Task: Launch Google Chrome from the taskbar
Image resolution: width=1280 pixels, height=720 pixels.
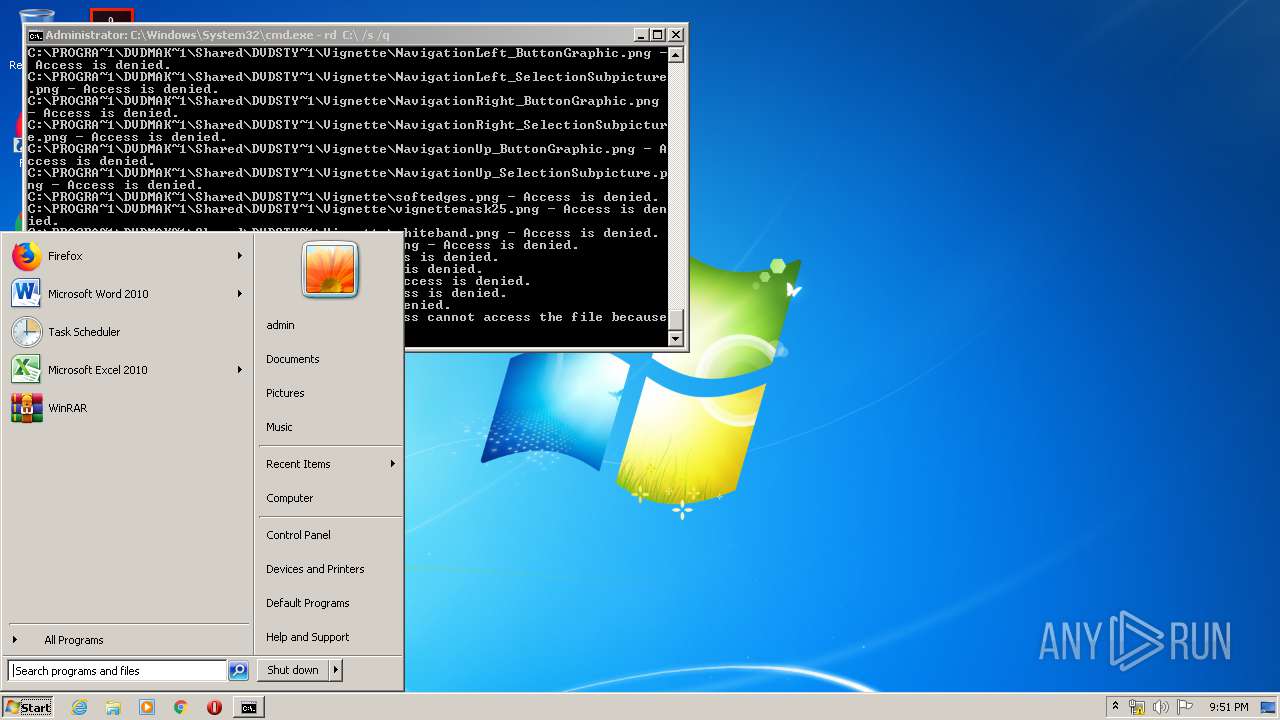Action: coord(181,707)
